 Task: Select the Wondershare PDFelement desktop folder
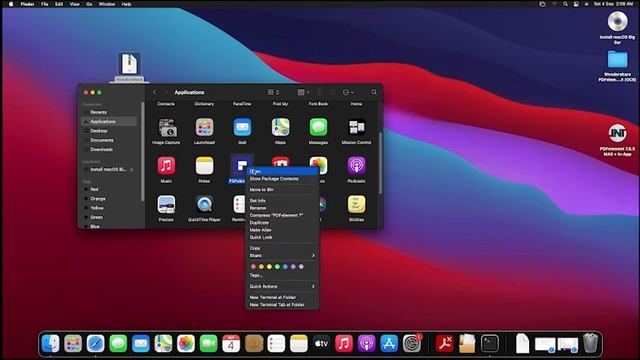pos(617,60)
